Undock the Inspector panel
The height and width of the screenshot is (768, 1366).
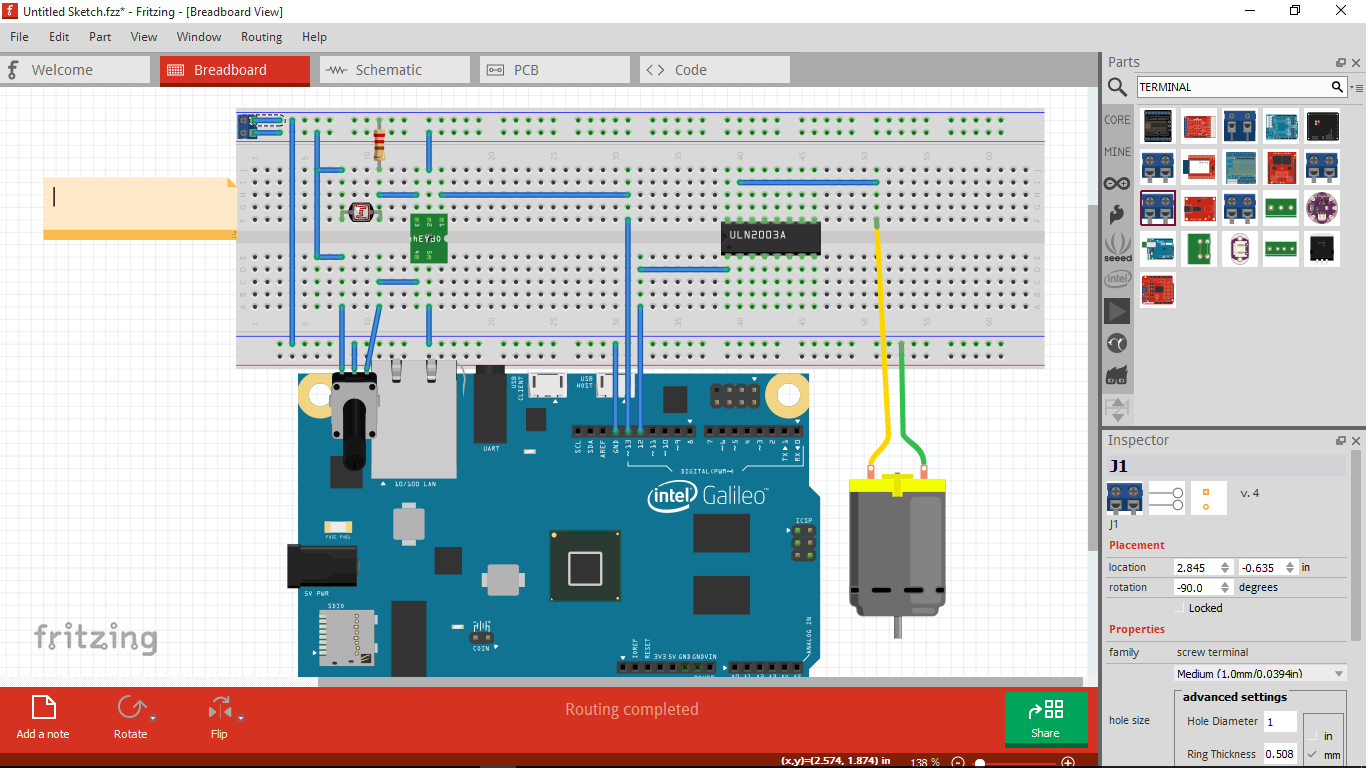pos(1341,440)
